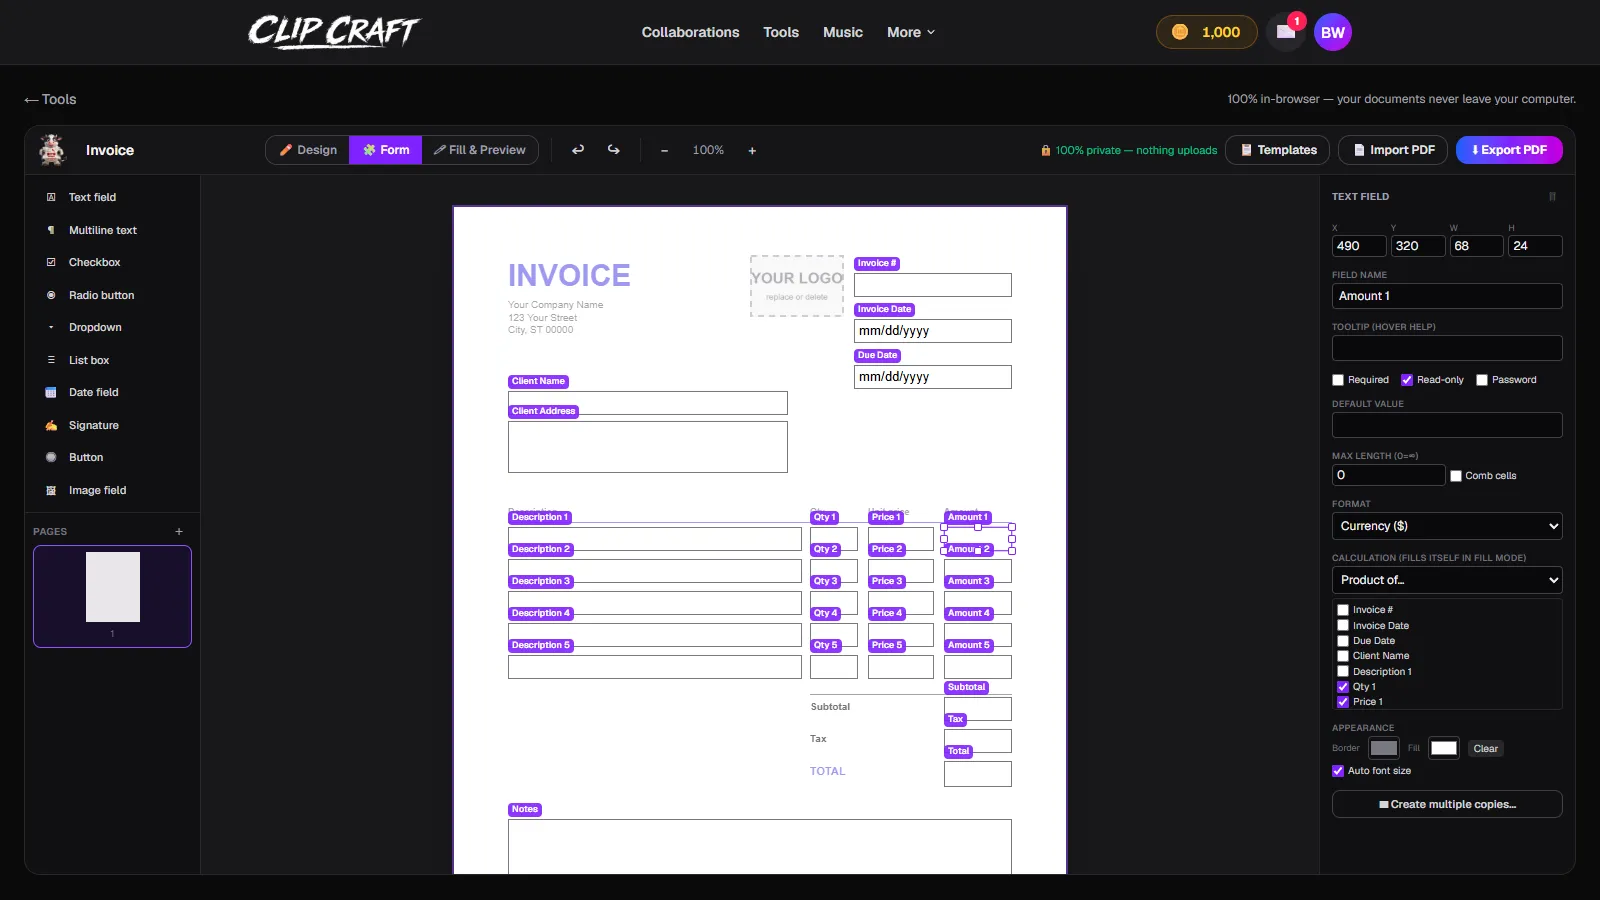
Task: Switch to the Form tab
Action: pos(386,150)
